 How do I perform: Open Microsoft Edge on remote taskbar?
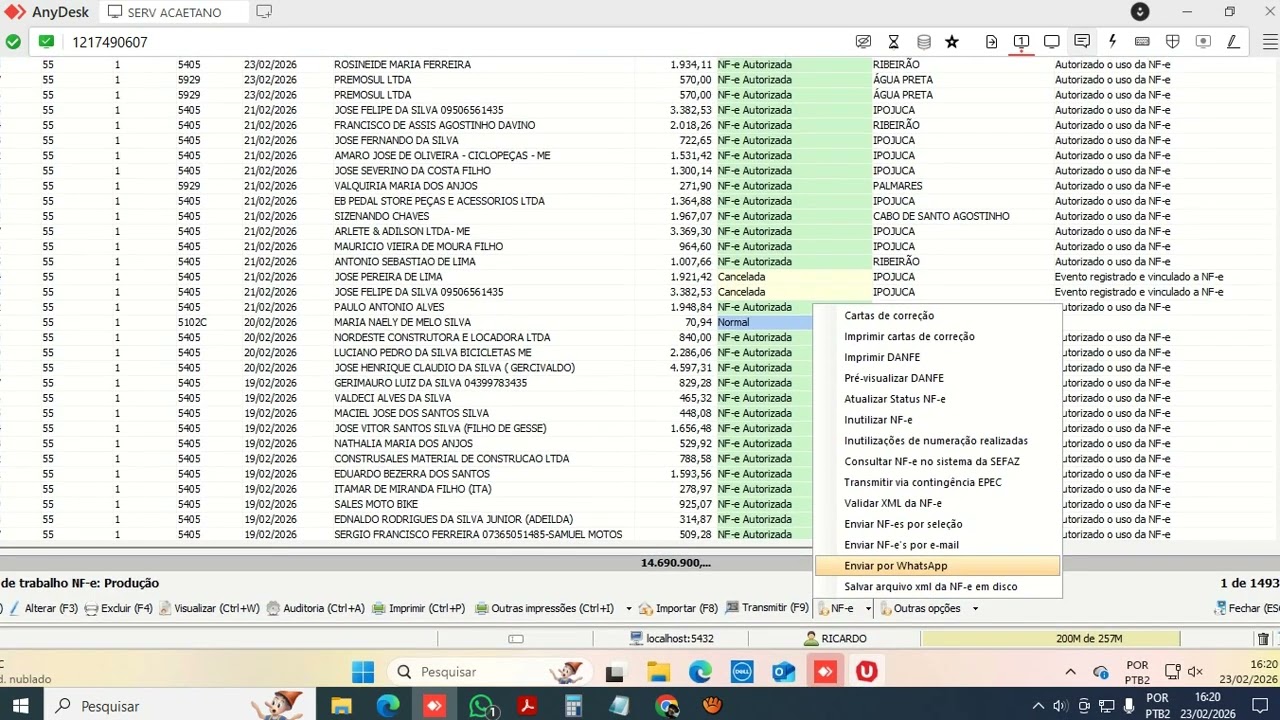click(x=700, y=672)
